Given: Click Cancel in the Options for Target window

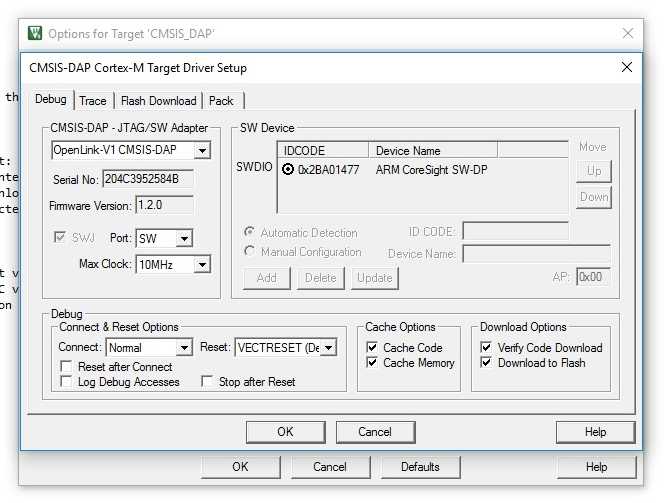Looking at the screenshot, I should tap(330, 467).
